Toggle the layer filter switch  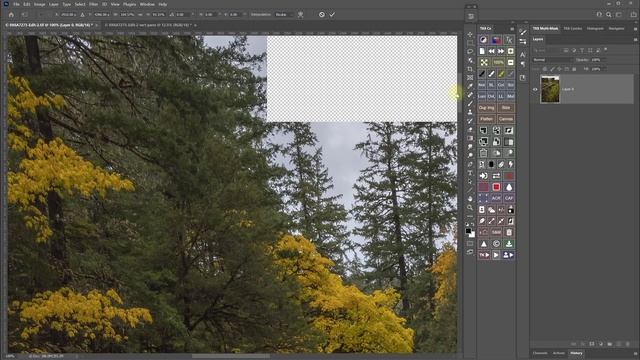pyautogui.click(x=606, y=50)
